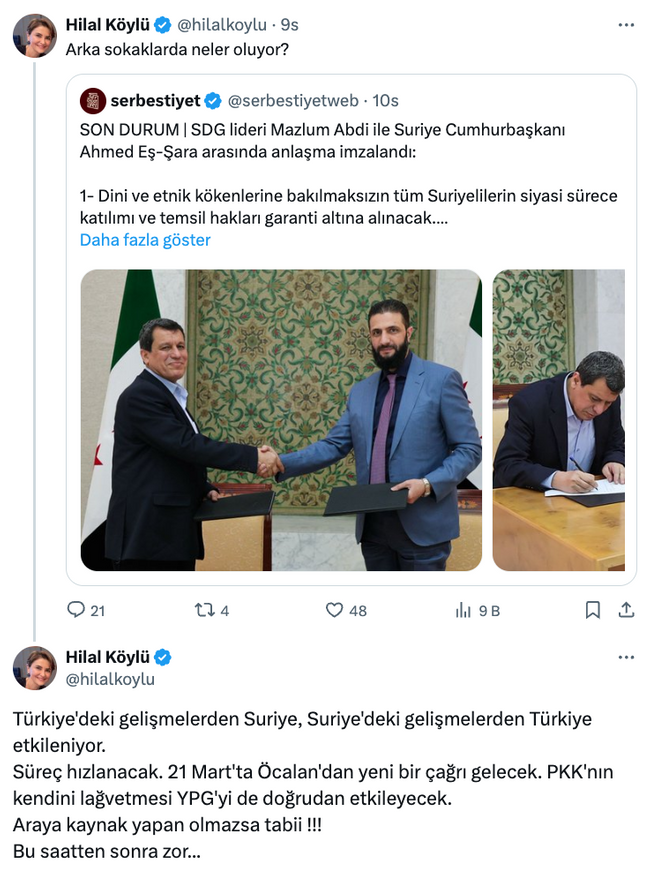650x880 pixels.
Task: Bookmark the serbestiyet post
Action: [x=591, y=608]
